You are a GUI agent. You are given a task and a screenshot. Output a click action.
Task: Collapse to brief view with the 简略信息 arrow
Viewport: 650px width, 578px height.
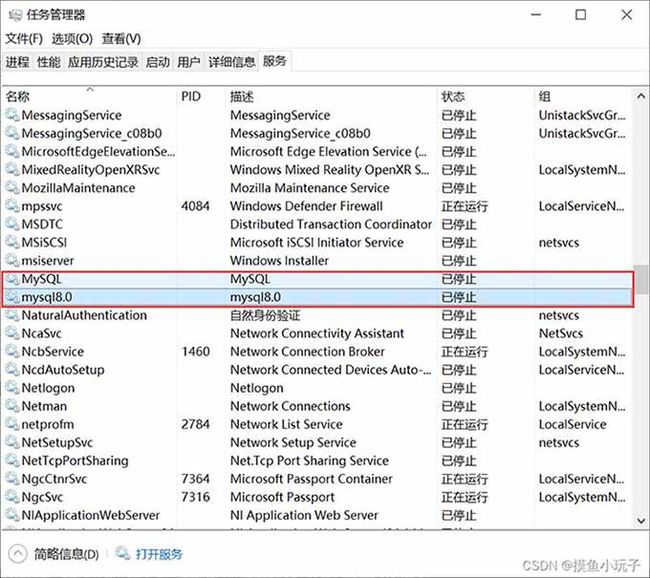pos(17,554)
